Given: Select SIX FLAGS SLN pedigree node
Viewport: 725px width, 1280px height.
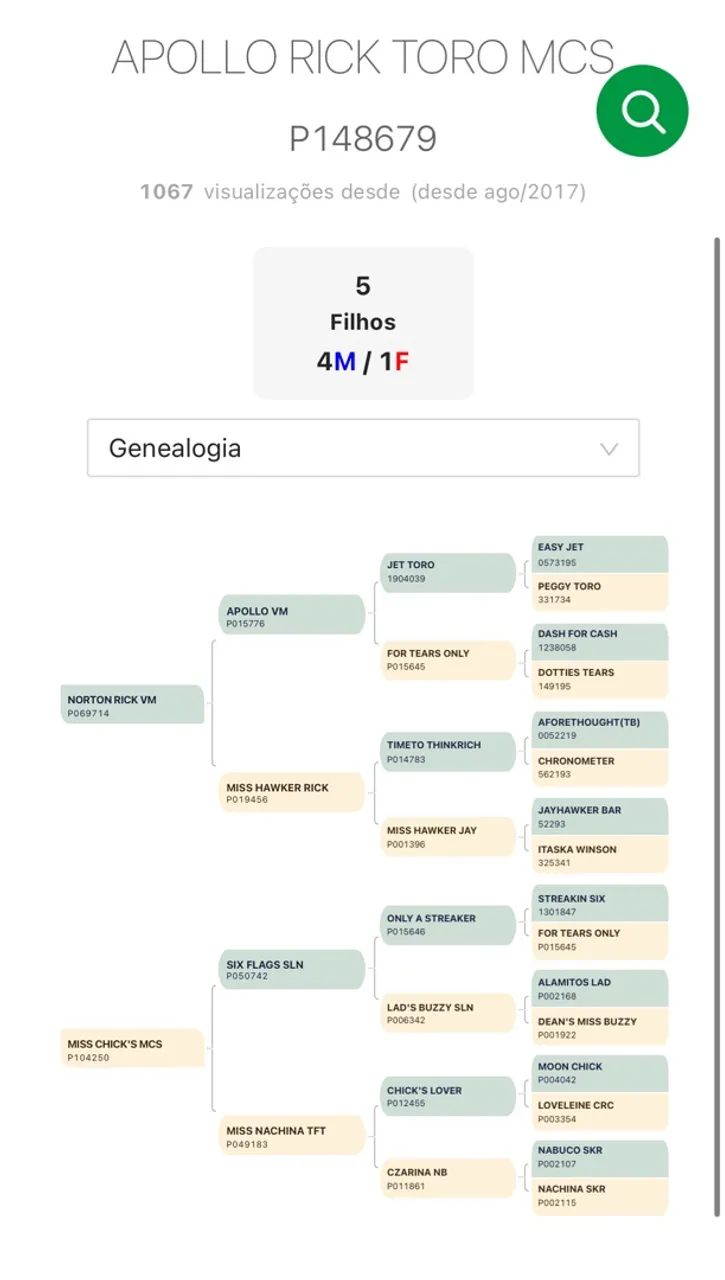Looking at the screenshot, I should (292, 969).
